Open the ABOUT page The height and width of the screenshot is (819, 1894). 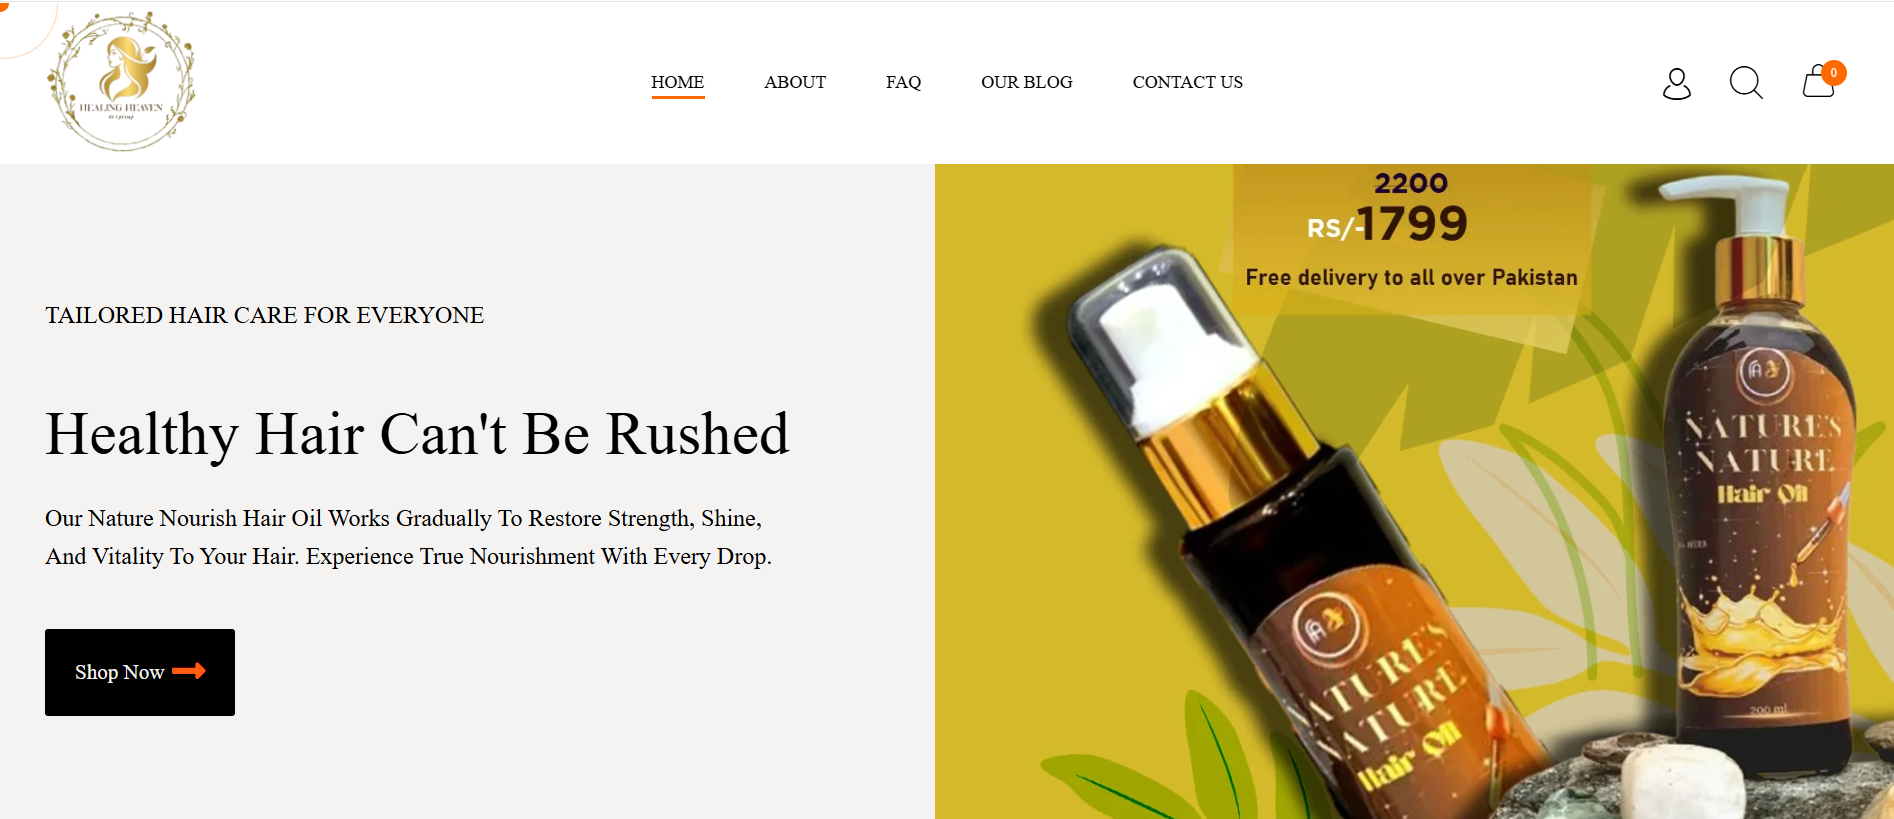[795, 82]
